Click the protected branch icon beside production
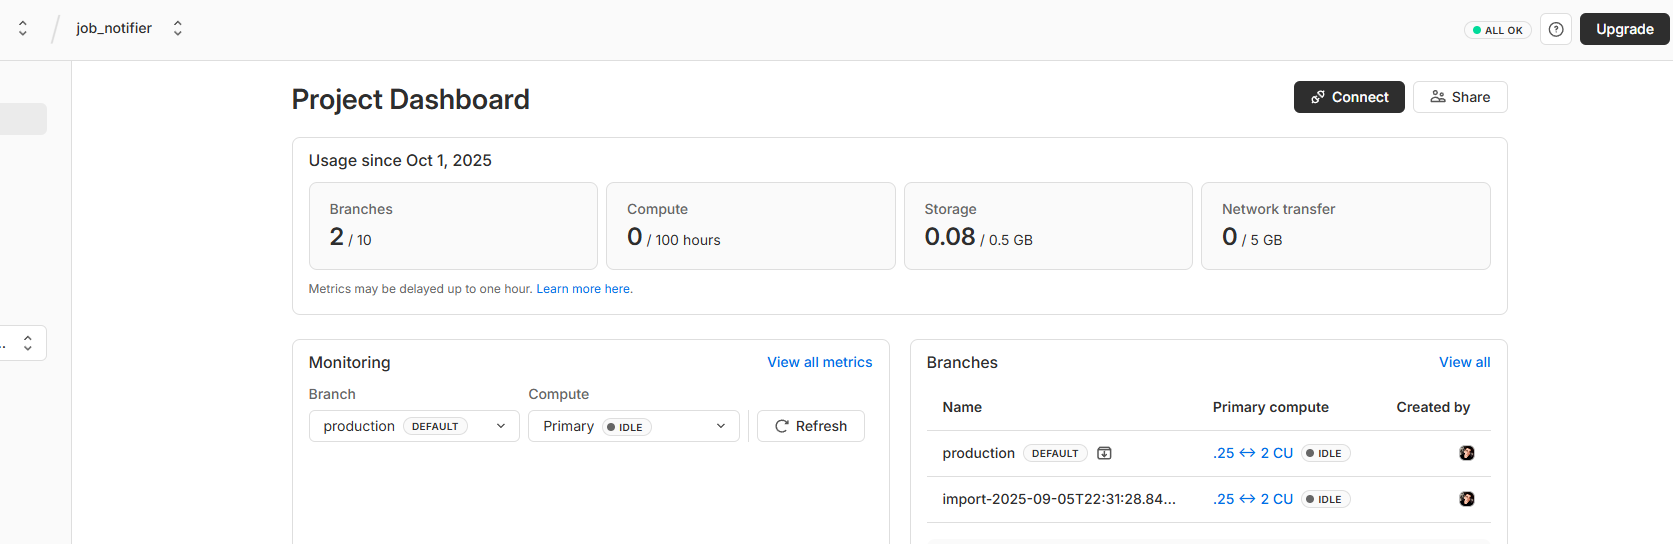This screenshot has width=1673, height=544. pos(1104,453)
